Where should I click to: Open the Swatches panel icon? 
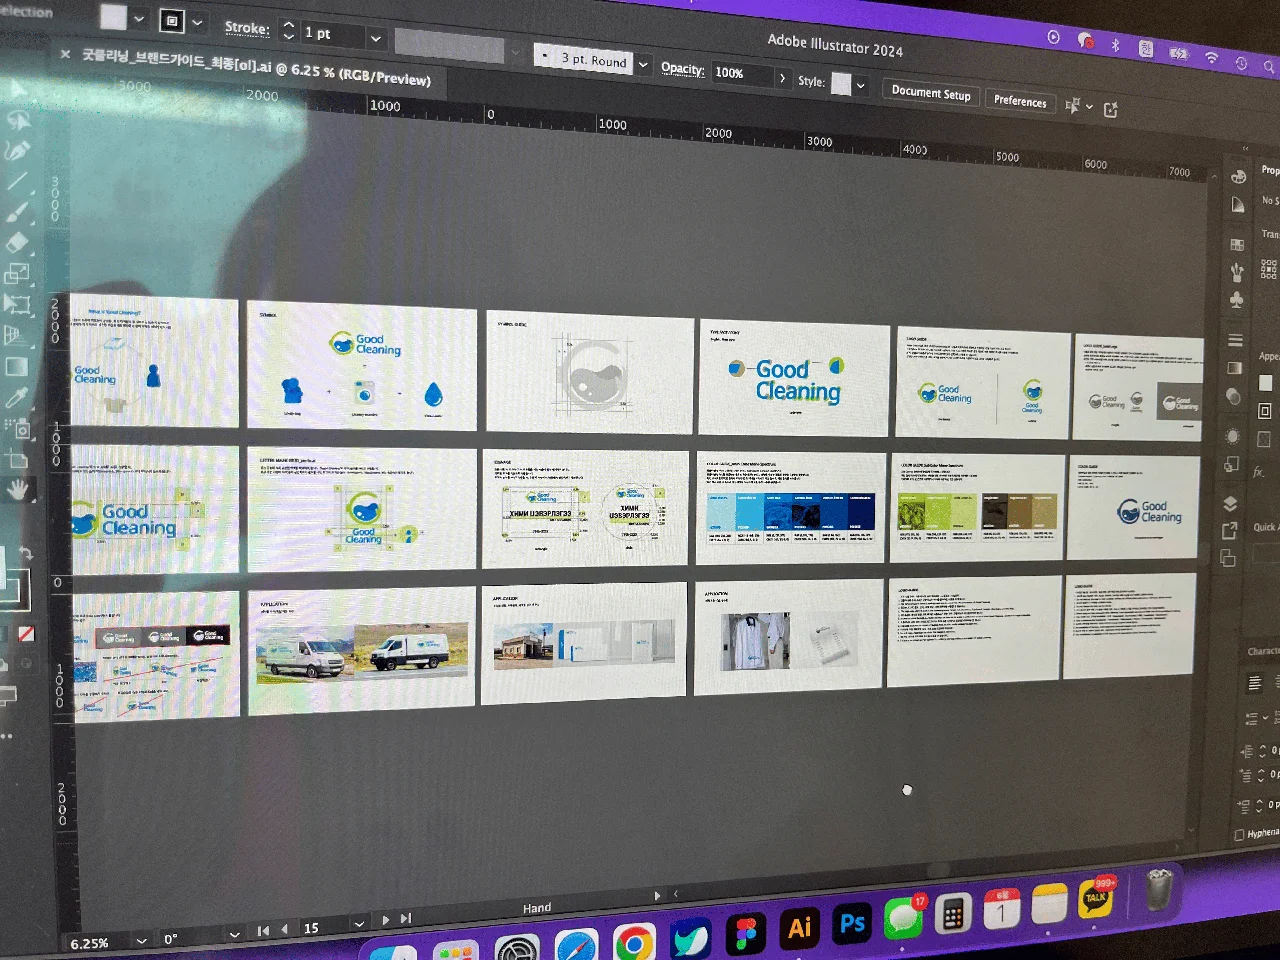pyautogui.click(x=1237, y=245)
